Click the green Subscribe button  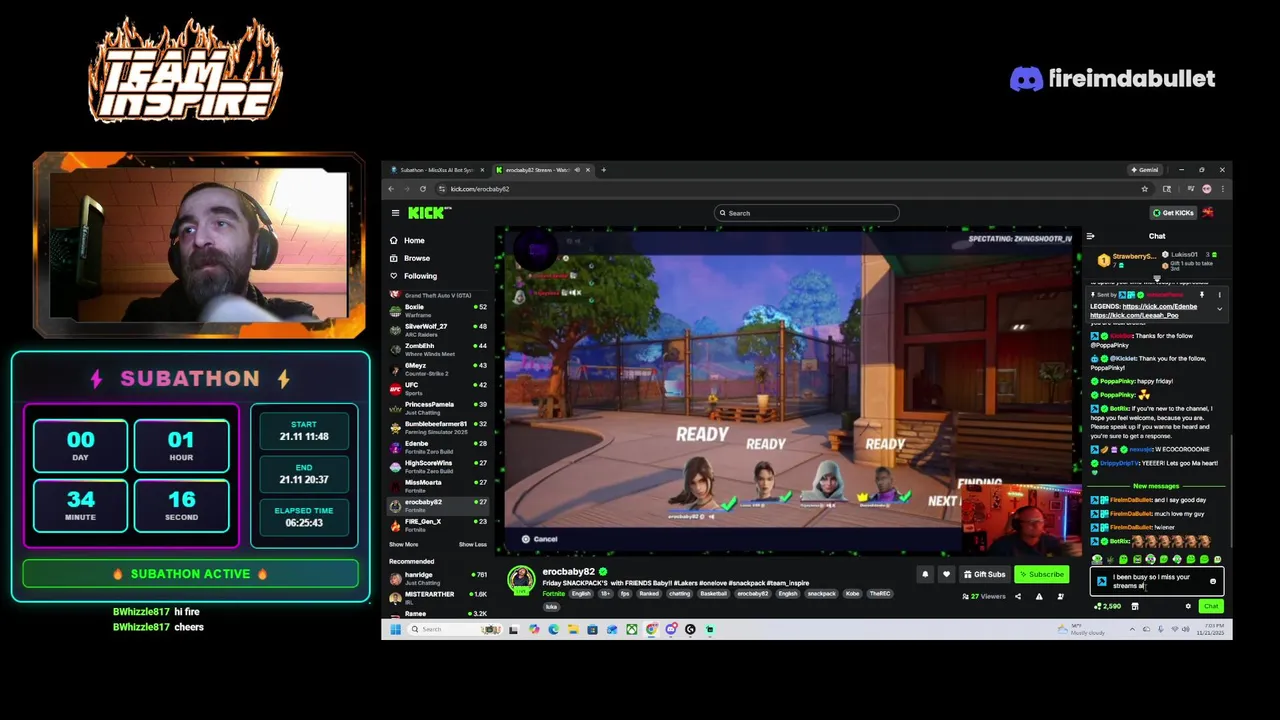pos(1041,574)
